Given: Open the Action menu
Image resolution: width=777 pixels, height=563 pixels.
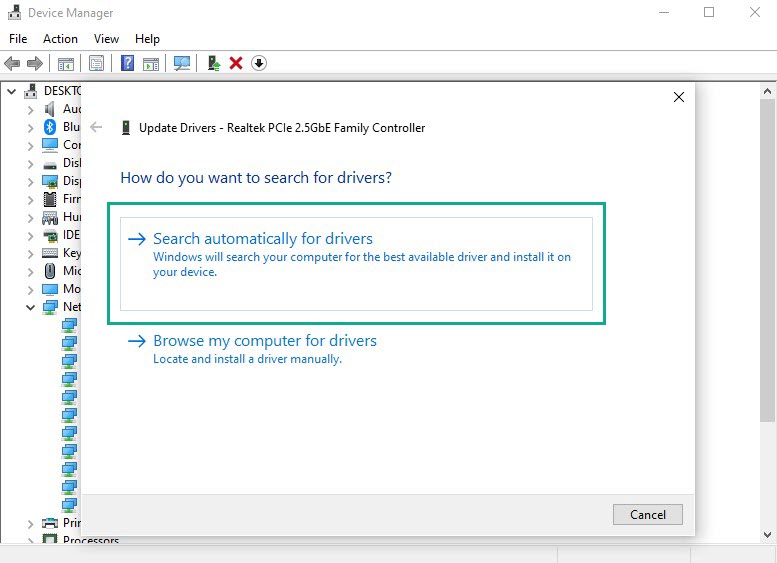Looking at the screenshot, I should click(x=60, y=39).
